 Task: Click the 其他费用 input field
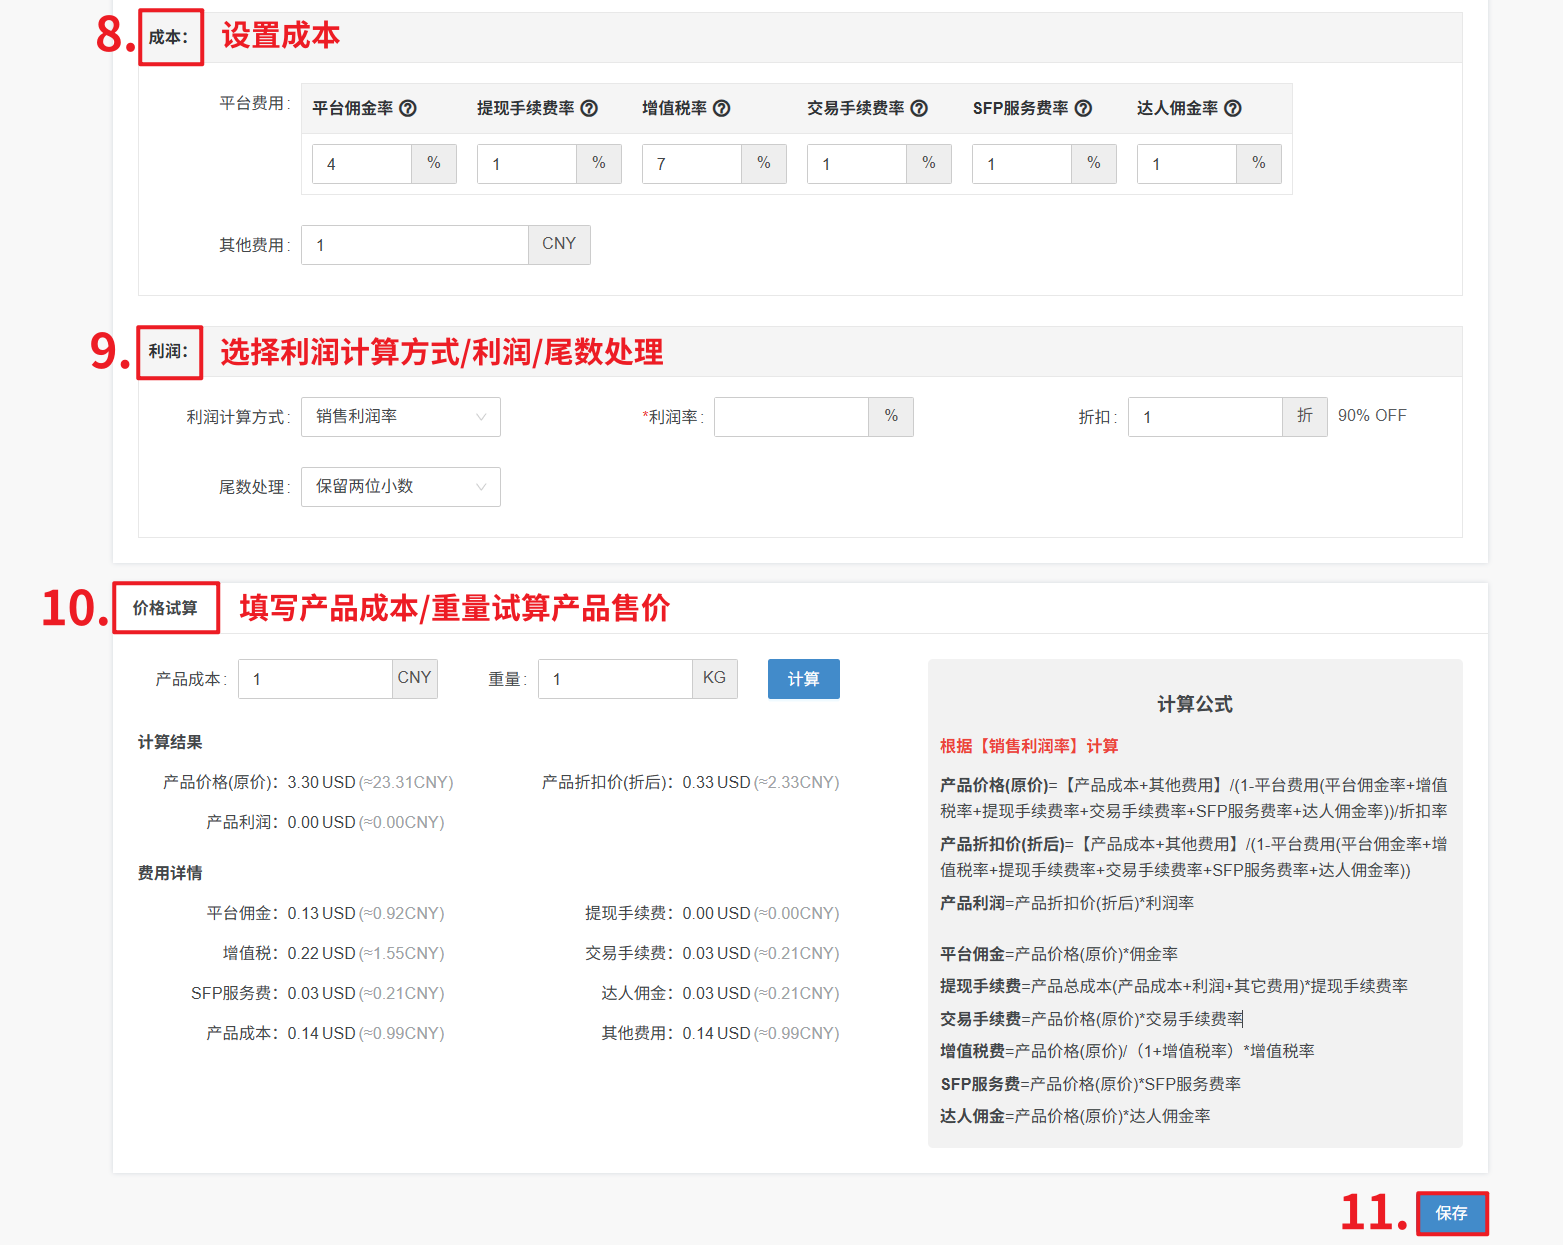point(414,245)
